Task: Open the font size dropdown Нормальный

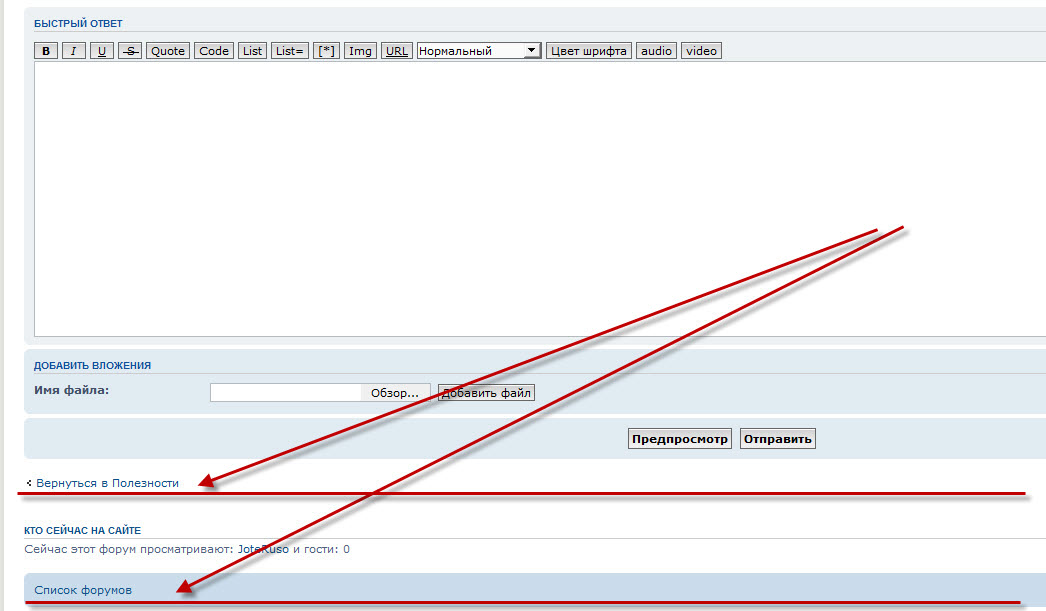Action: [x=478, y=51]
